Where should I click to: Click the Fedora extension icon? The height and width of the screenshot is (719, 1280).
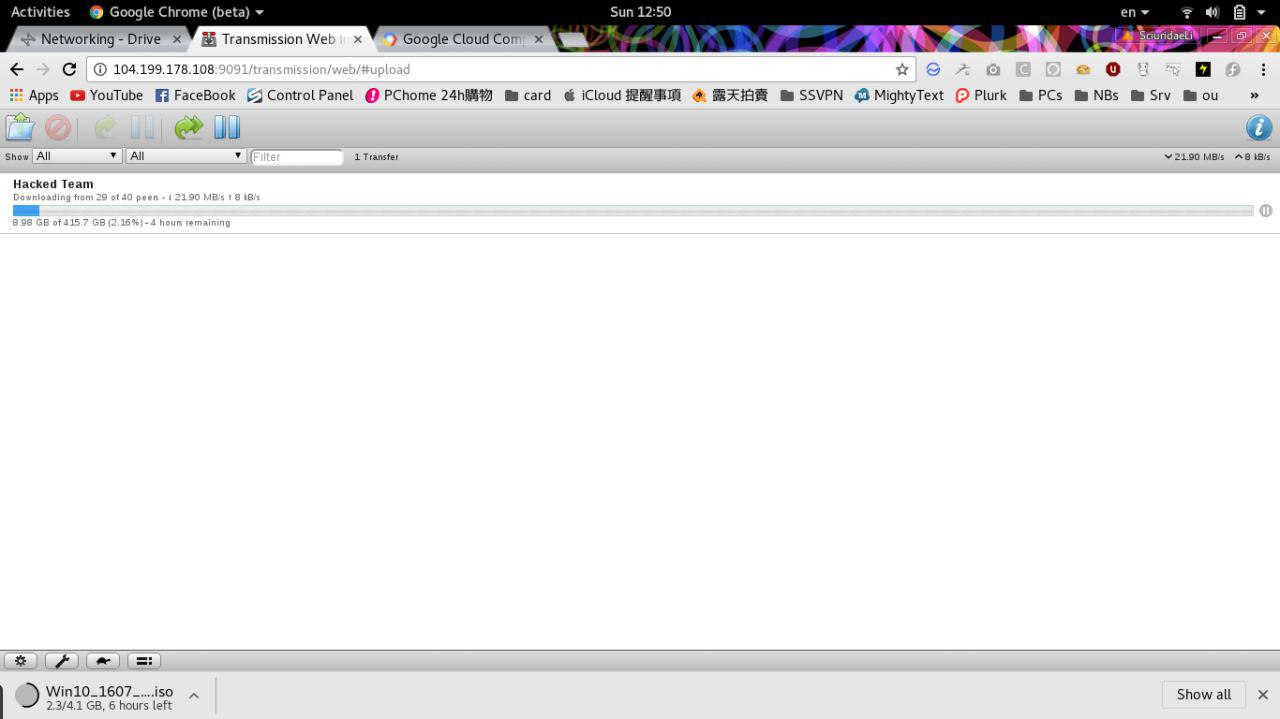pyautogui.click(x=1232, y=69)
